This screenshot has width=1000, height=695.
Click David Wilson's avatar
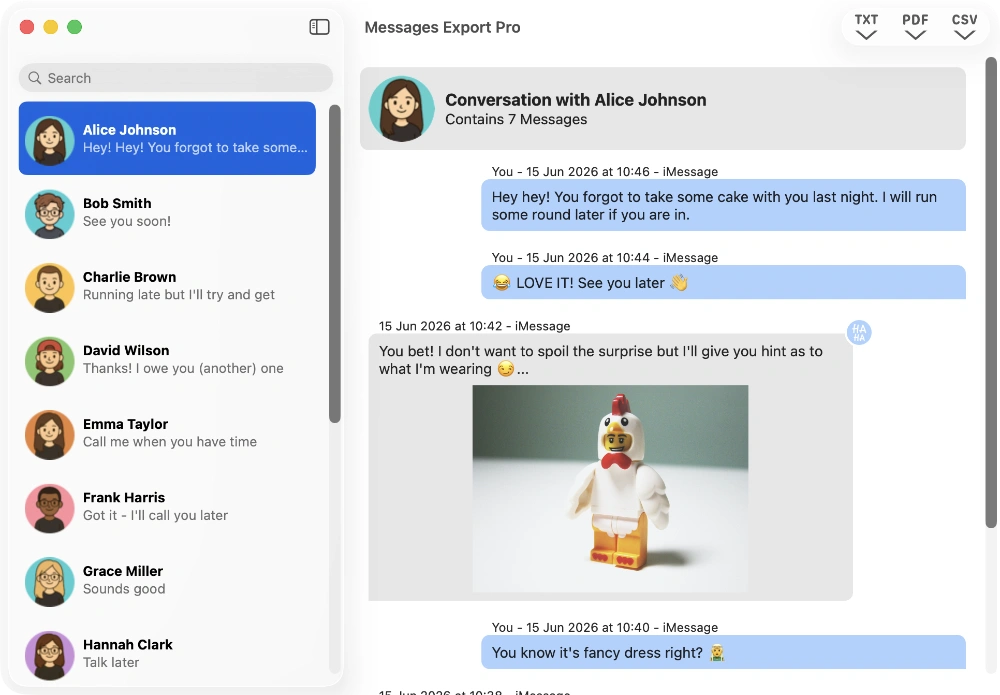tap(49, 361)
